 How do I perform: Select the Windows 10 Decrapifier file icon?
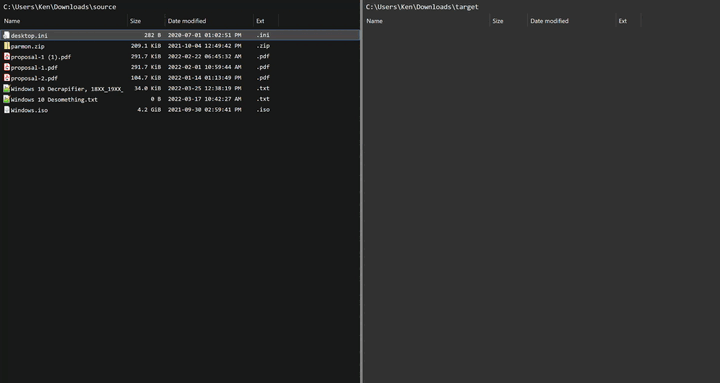coord(6,88)
